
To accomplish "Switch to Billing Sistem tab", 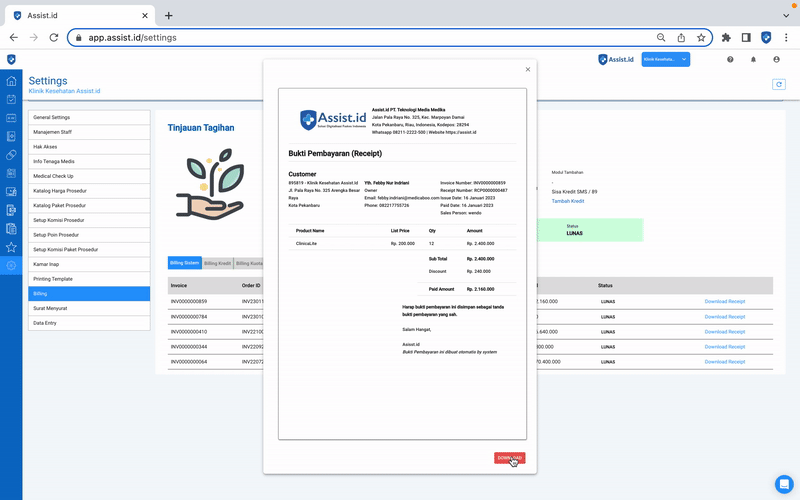I will [x=185, y=263].
